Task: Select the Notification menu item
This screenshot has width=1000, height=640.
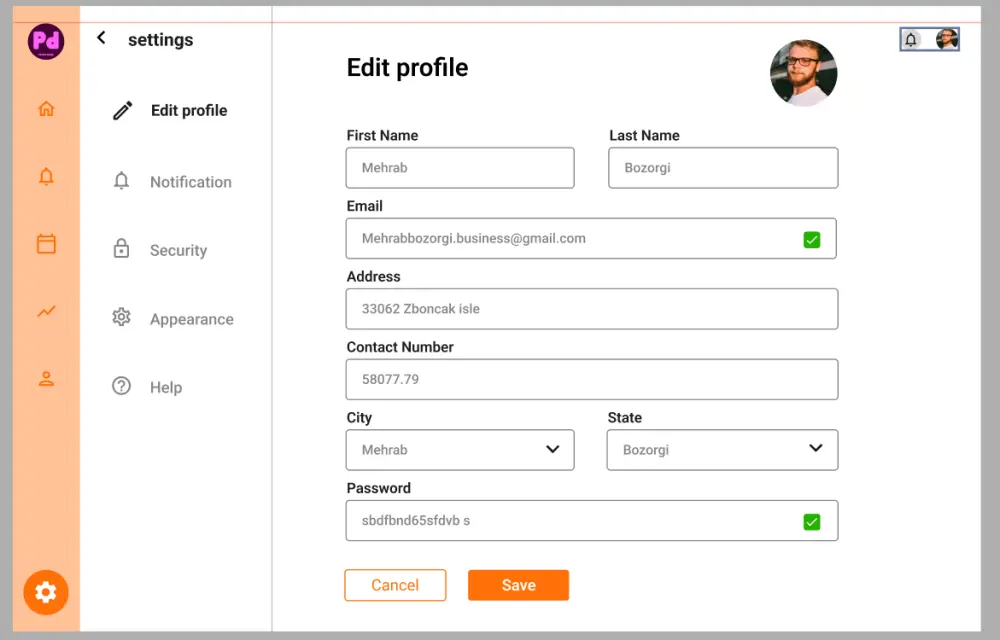Action: pyautogui.click(x=172, y=182)
